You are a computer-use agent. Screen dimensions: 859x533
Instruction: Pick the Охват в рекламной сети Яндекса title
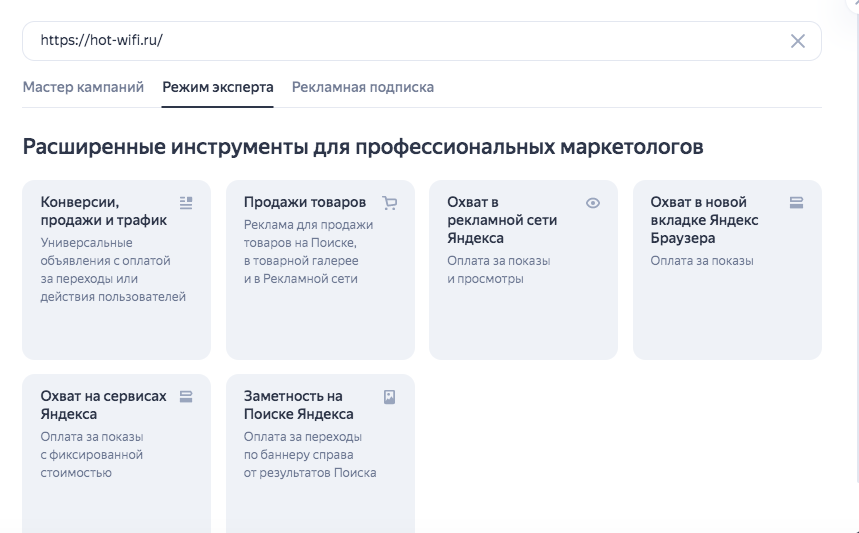pos(502,220)
